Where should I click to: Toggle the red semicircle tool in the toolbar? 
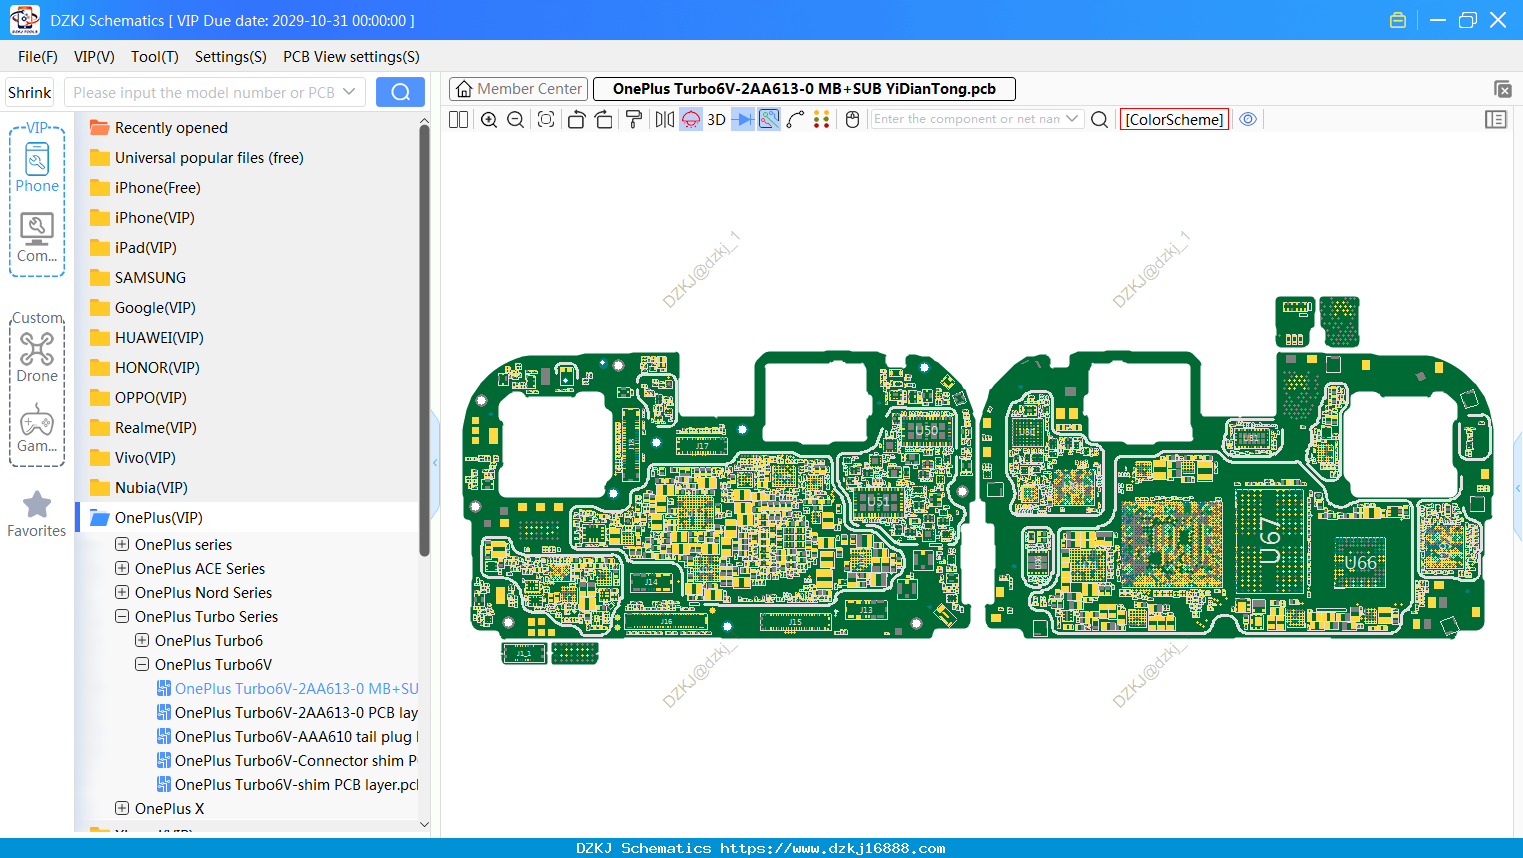[691, 120]
